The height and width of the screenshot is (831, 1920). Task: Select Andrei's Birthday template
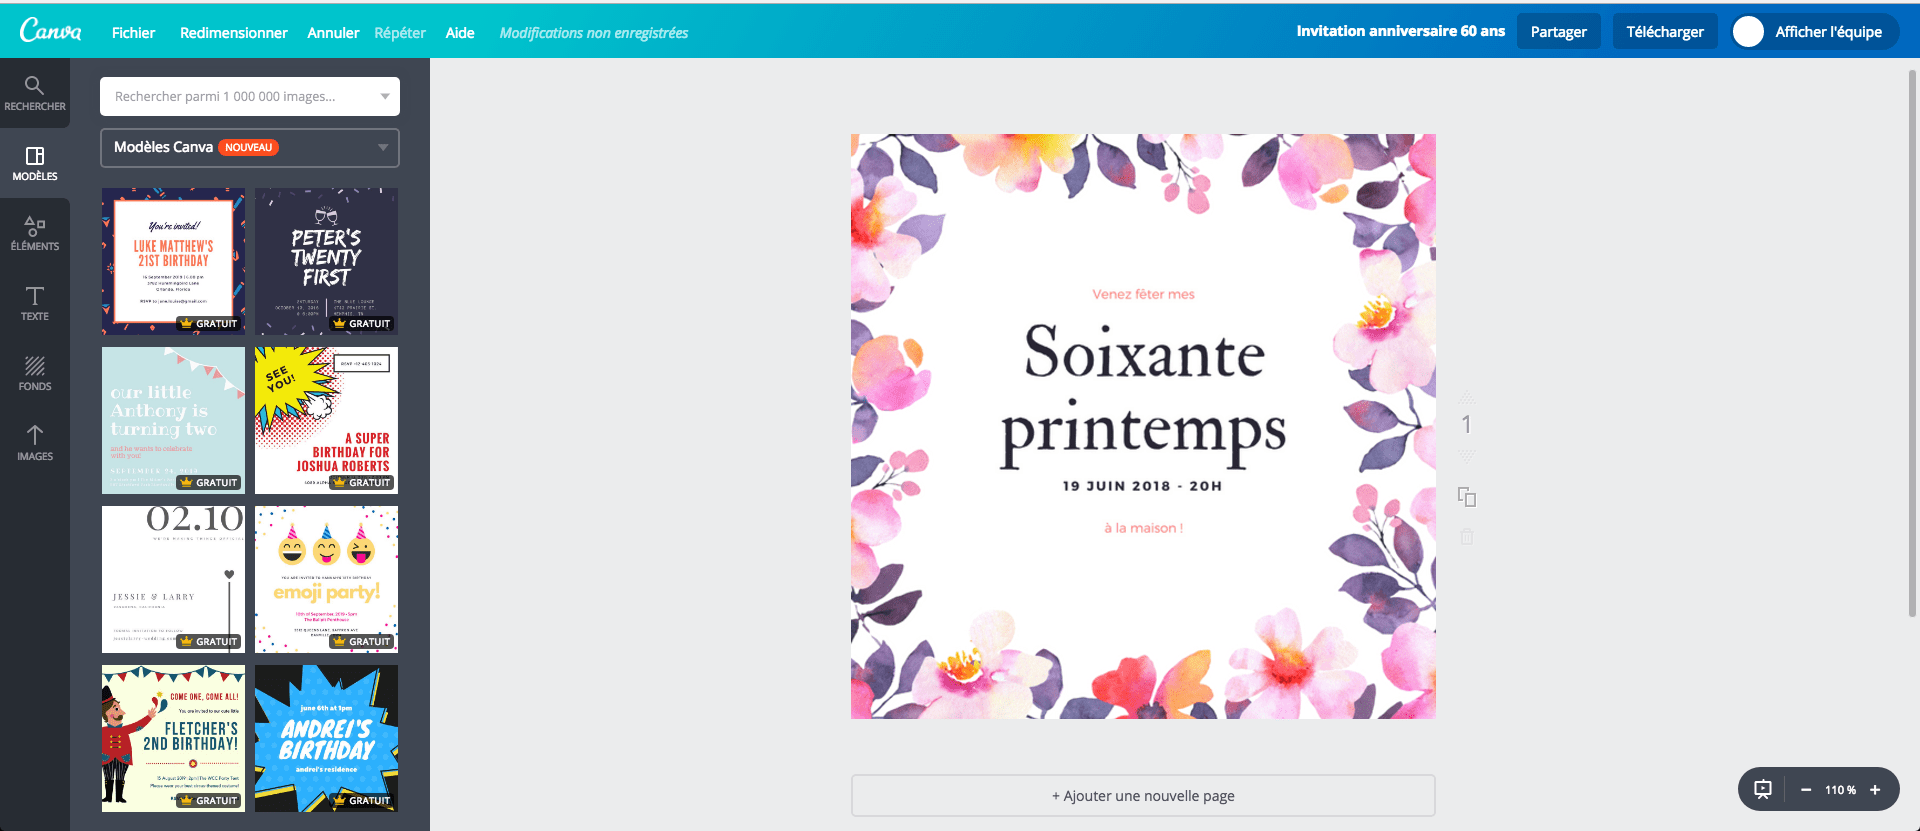[326, 738]
